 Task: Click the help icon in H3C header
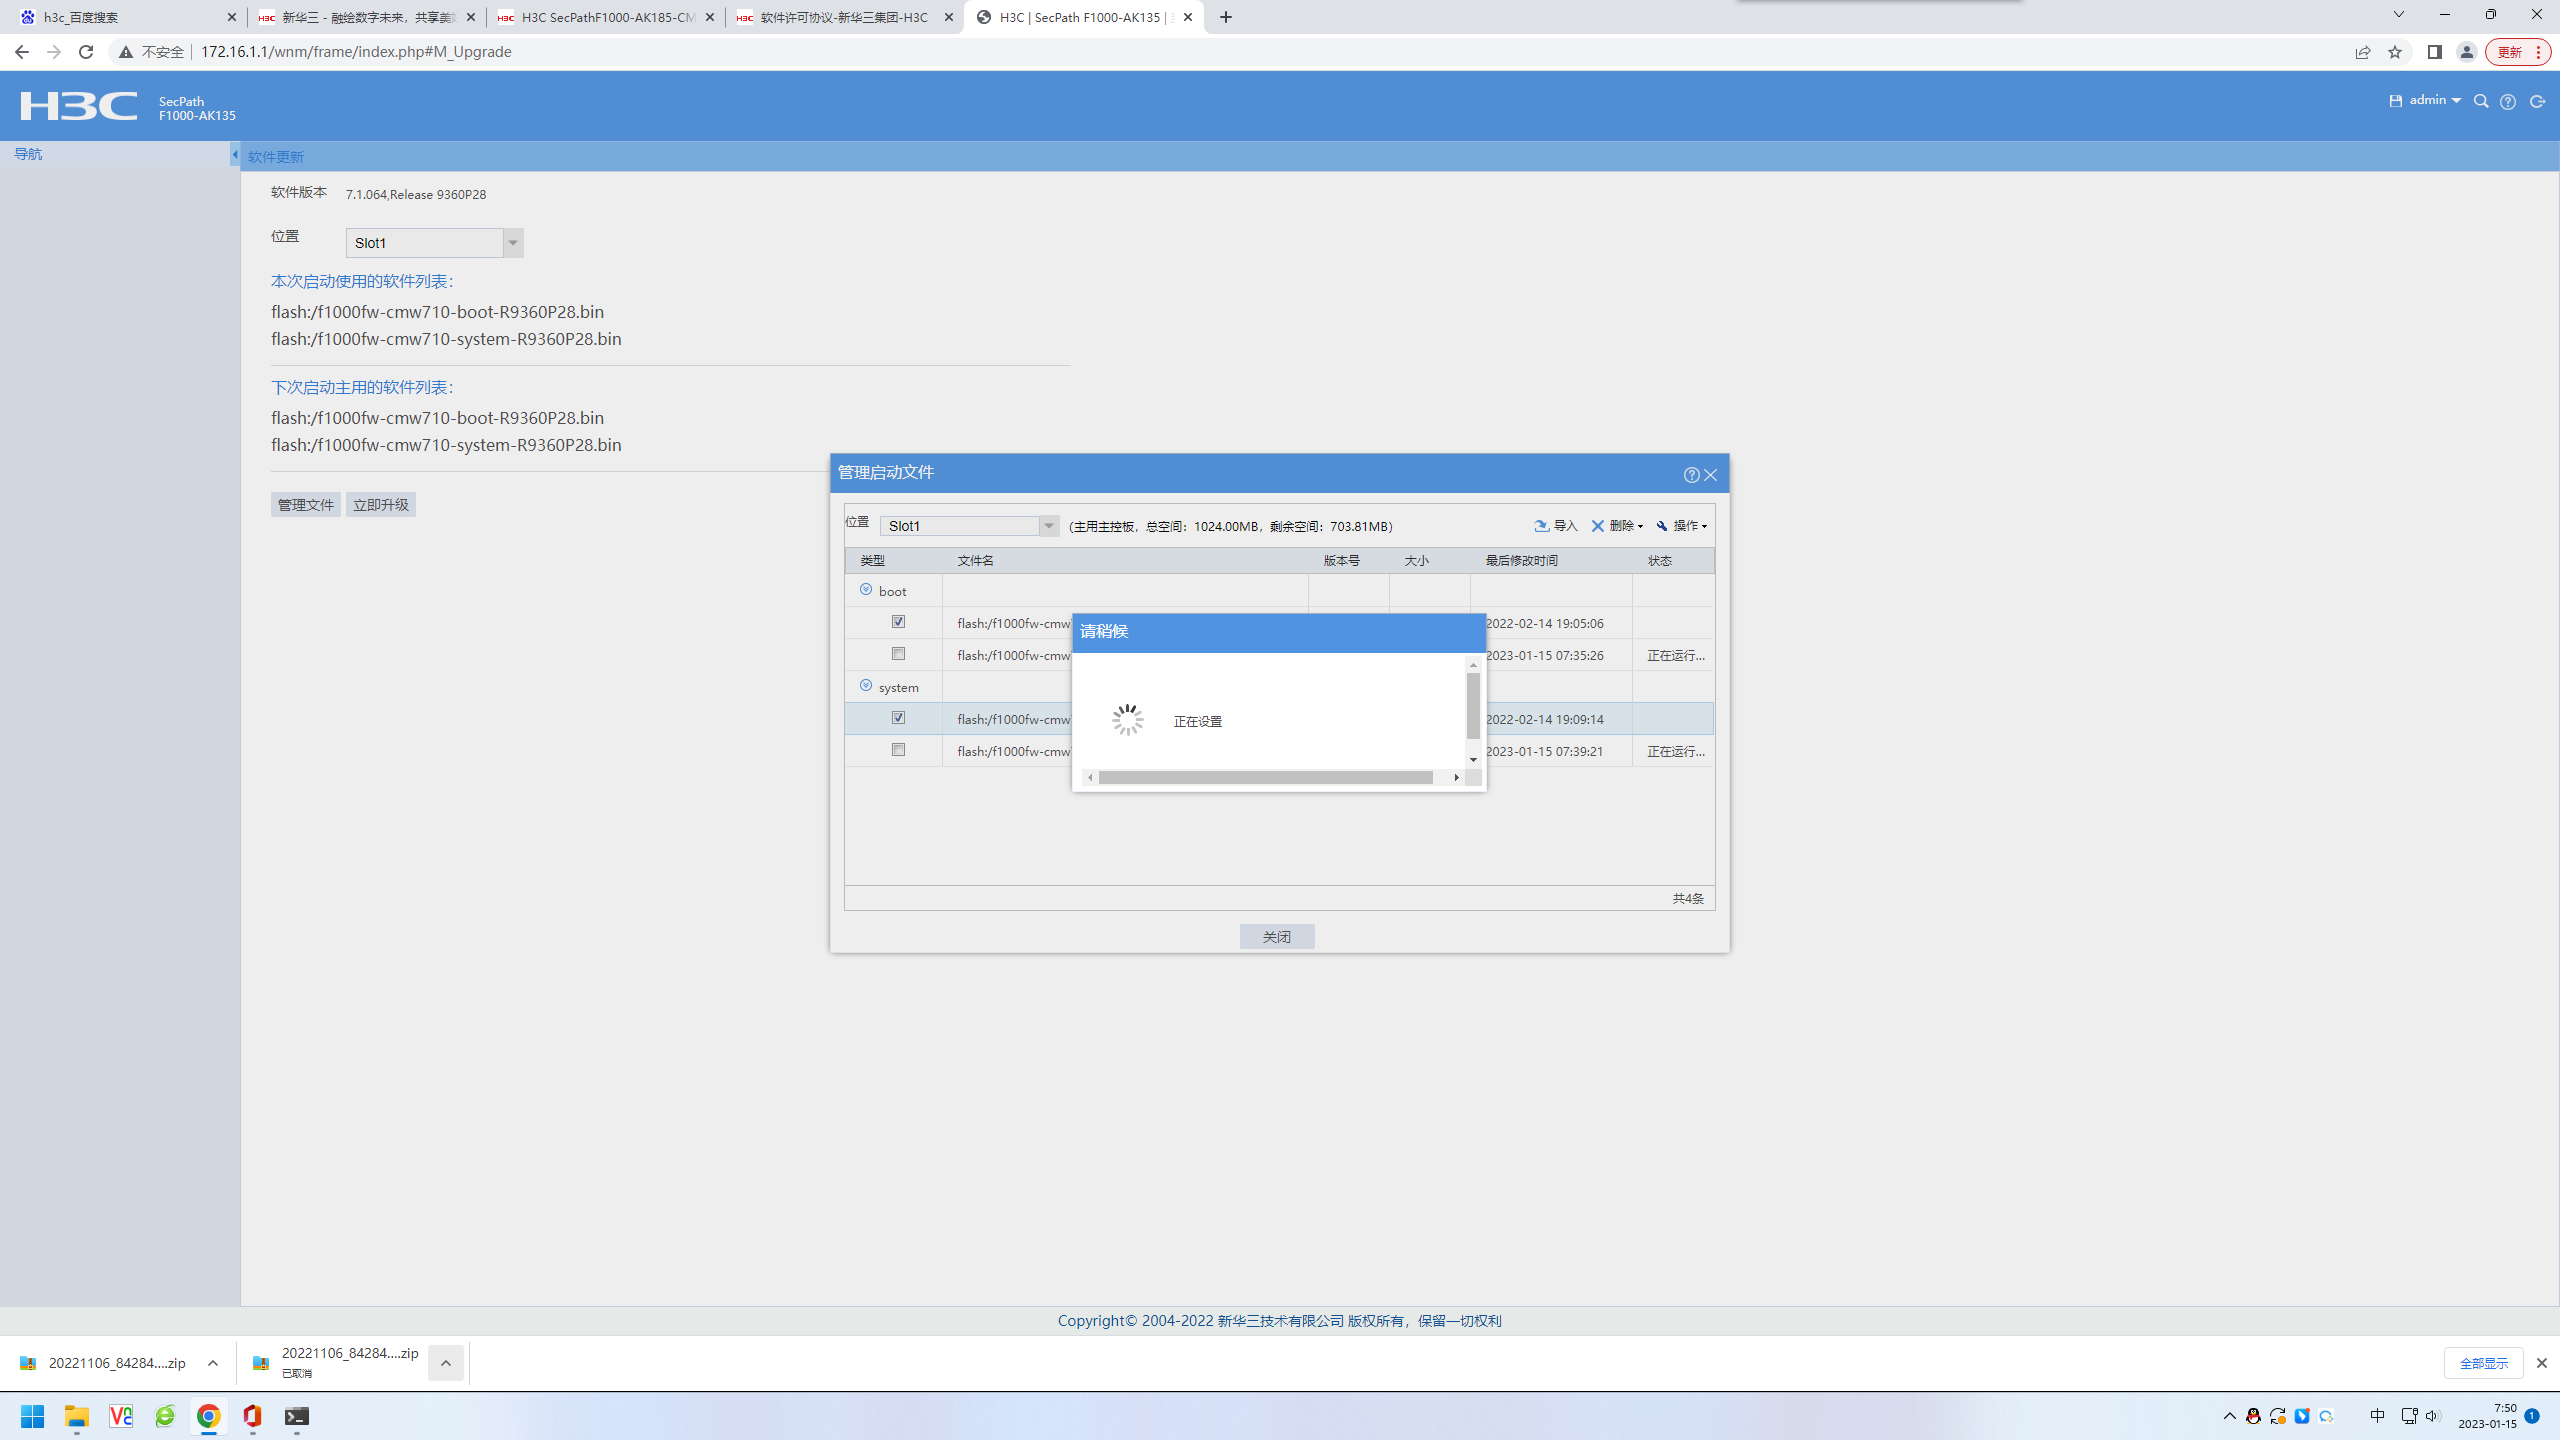[2508, 101]
